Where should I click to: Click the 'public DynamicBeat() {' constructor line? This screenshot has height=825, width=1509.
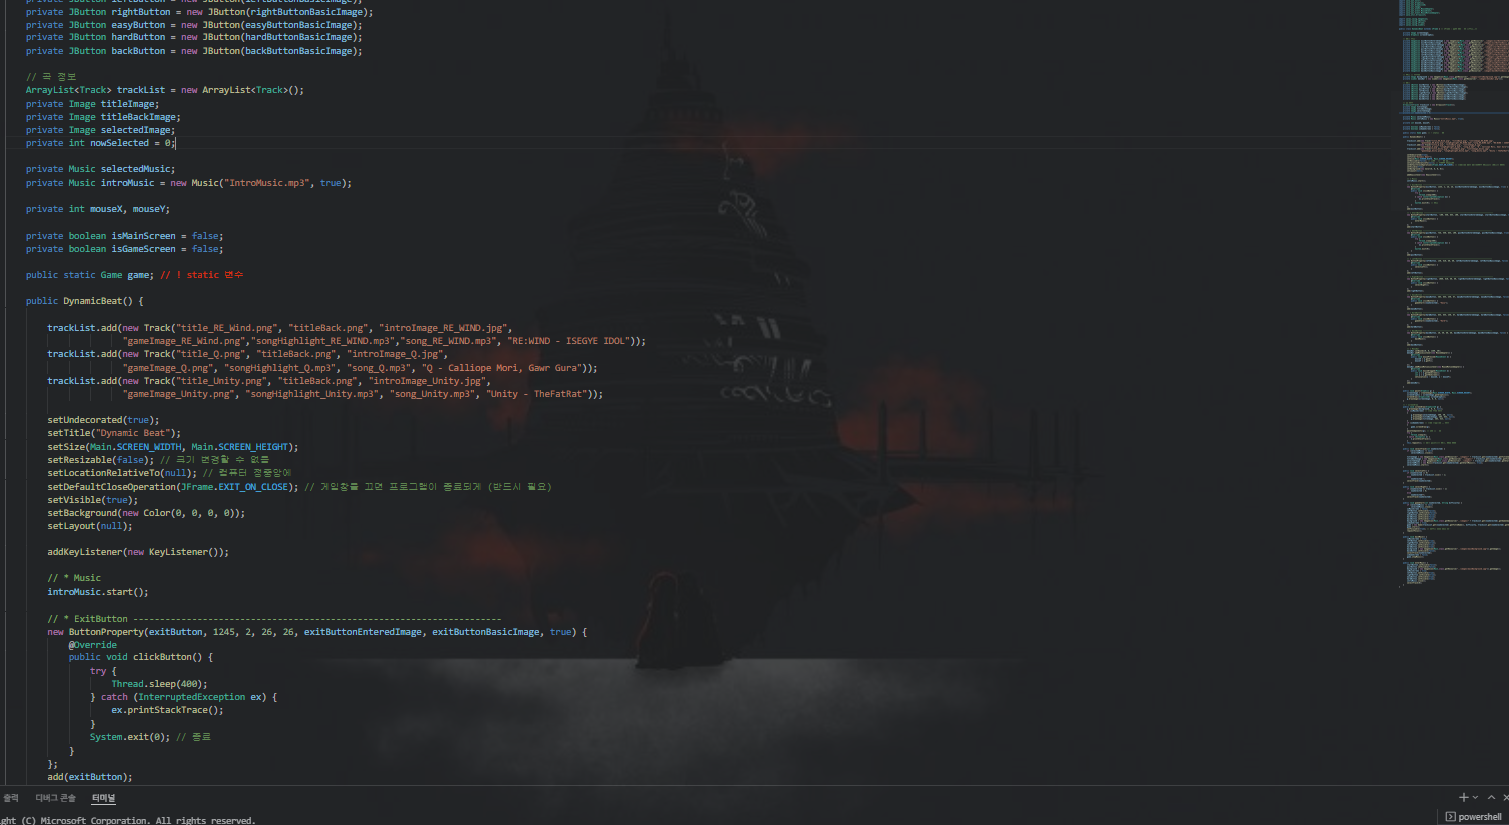click(x=84, y=301)
